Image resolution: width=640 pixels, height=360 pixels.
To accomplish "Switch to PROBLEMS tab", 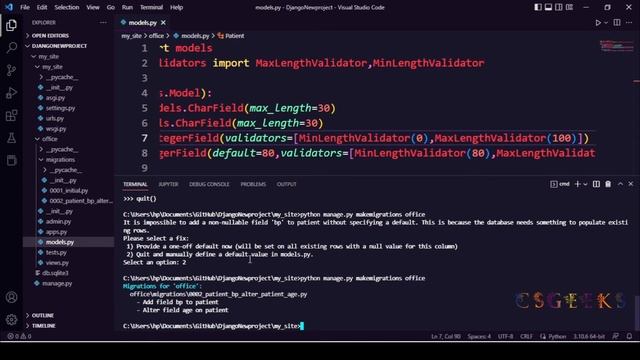I will coord(253,184).
